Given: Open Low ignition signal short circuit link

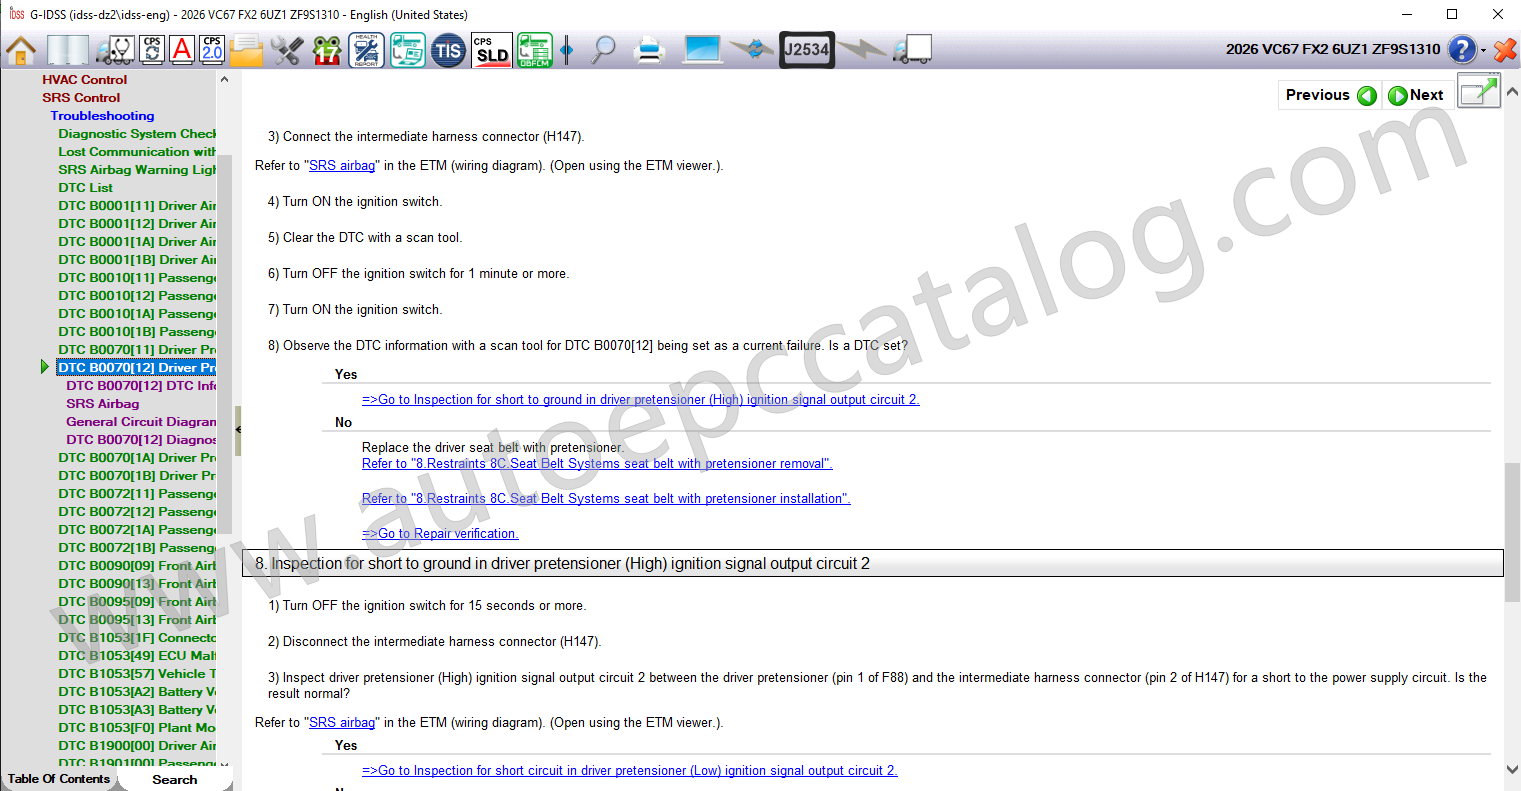Looking at the screenshot, I should pos(630,770).
